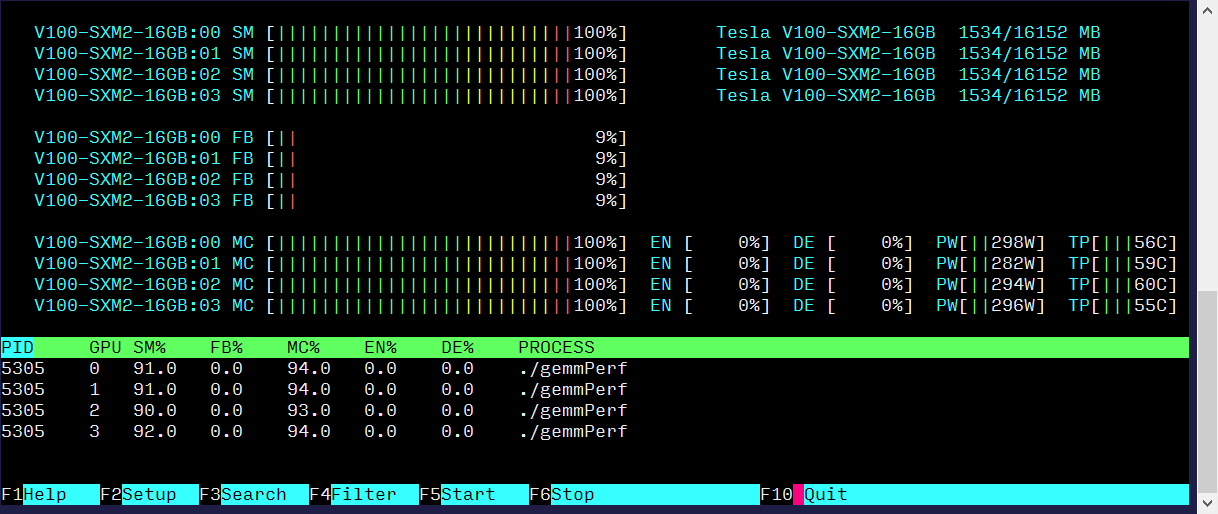Open F4 Filter option
This screenshot has height=514, width=1218.
(x=364, y=494)
